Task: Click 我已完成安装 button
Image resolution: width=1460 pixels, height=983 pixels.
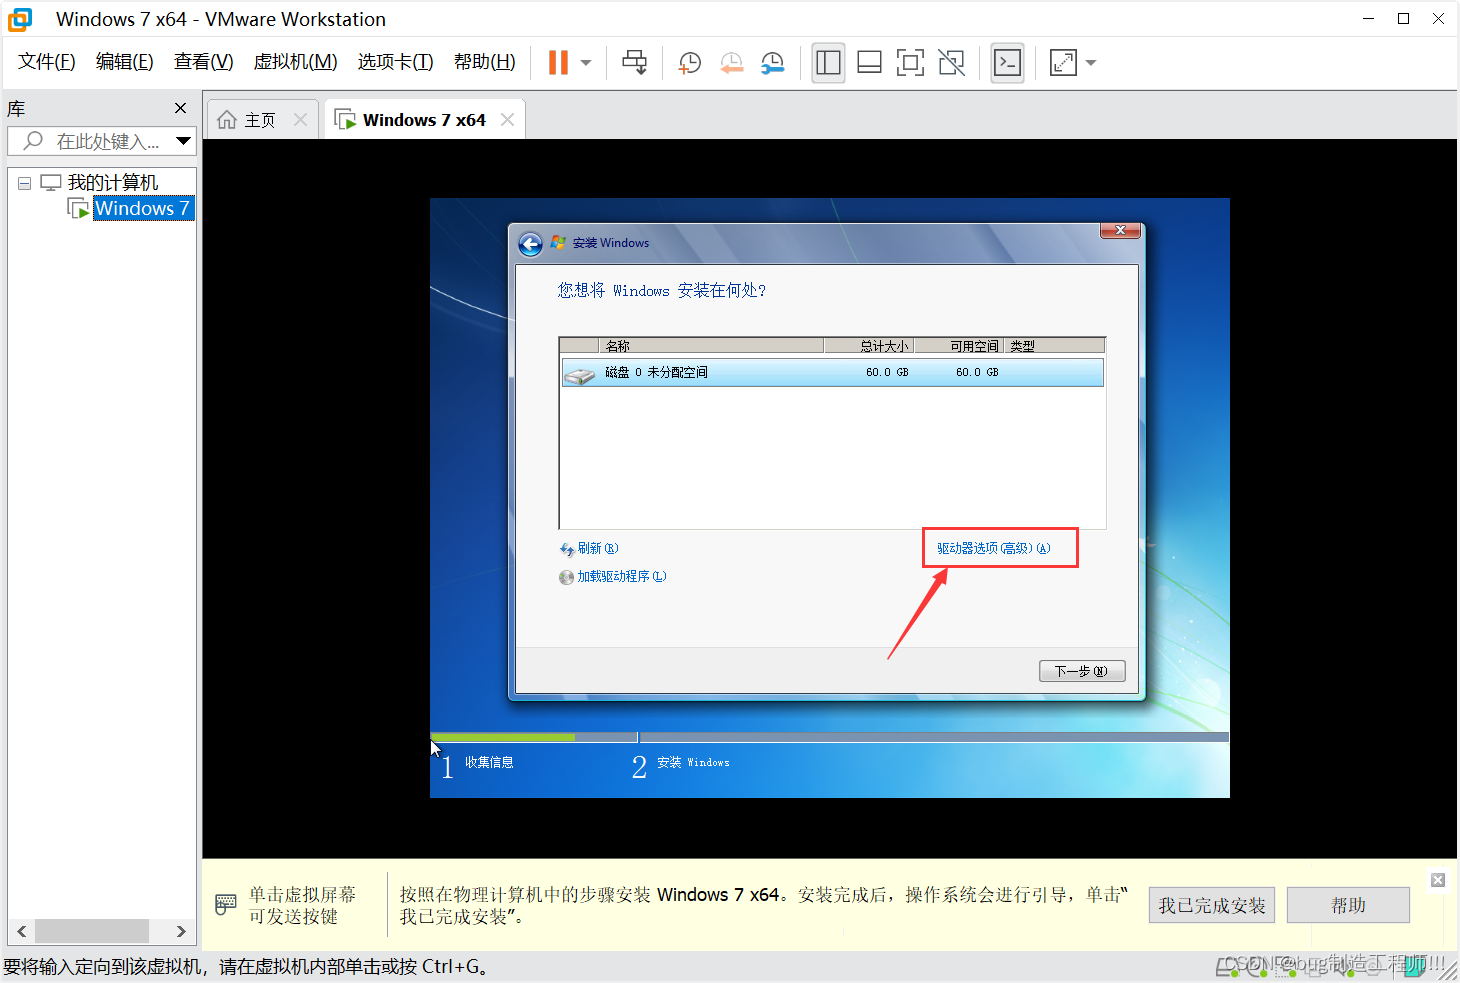Action: click(x=1211, y=905)
